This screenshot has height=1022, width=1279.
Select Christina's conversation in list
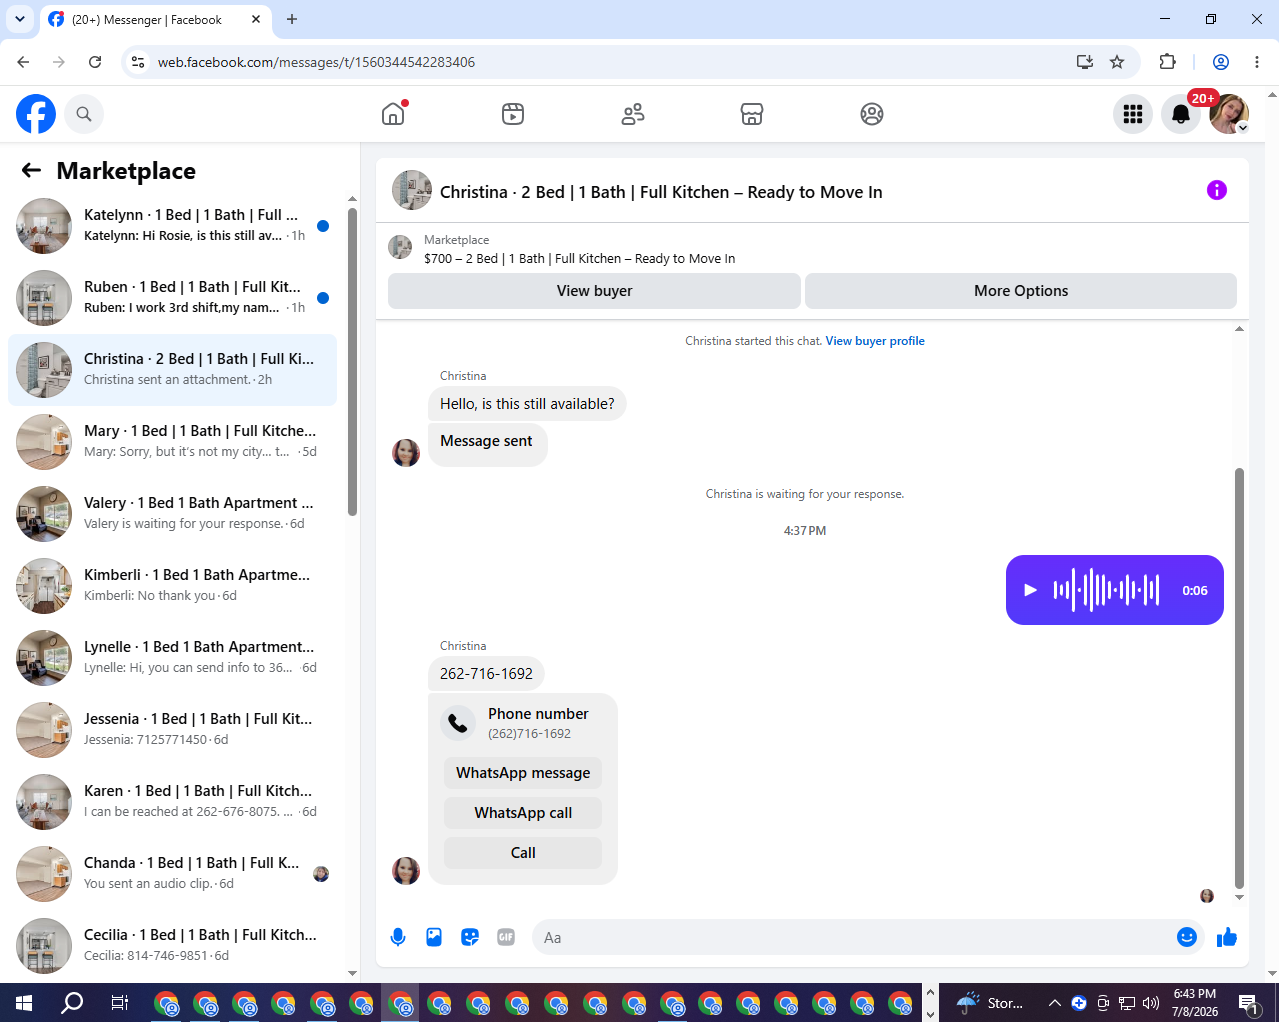(x=172, y=370)
